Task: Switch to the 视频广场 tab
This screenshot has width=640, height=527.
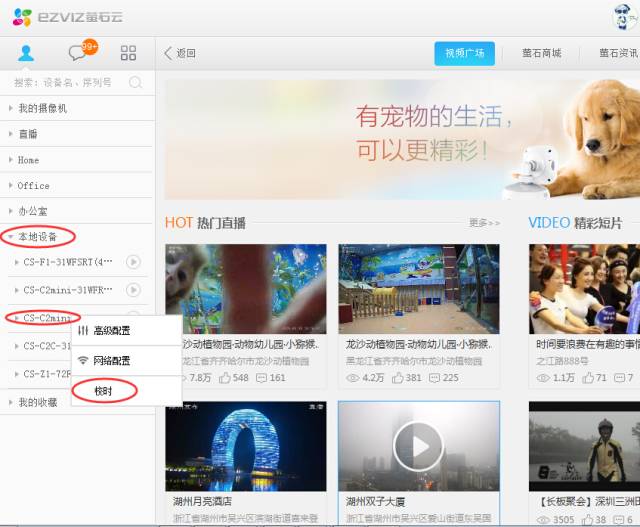Action: point(464,53)
